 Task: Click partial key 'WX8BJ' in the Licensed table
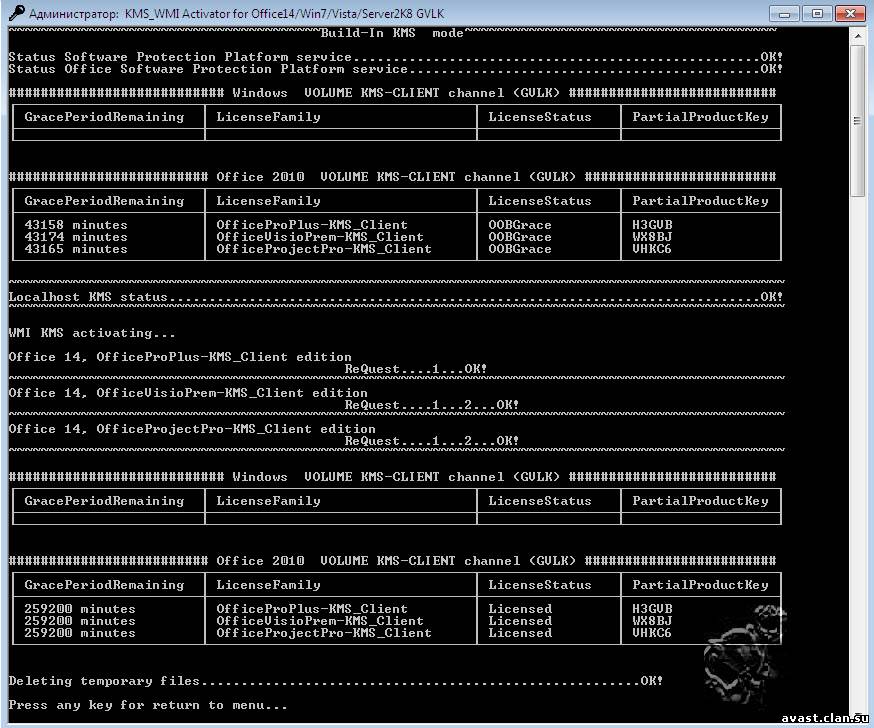pyautogui.click(x=652, y=621)
